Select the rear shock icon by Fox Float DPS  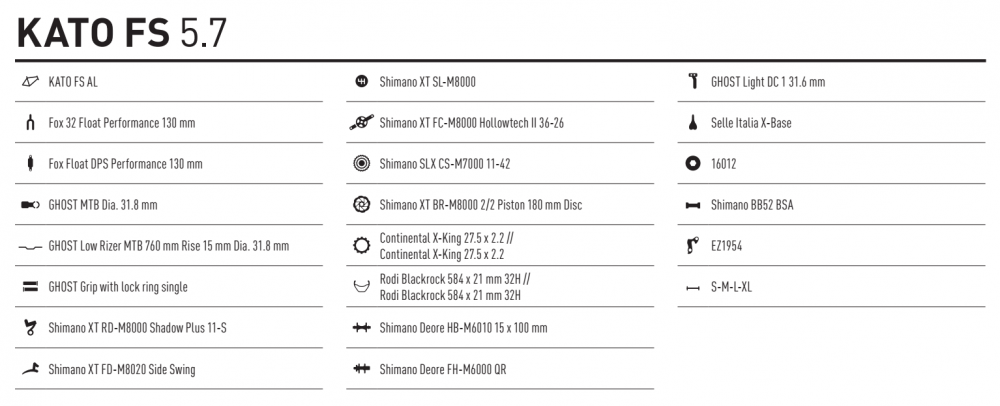click(x=30, y=164)
